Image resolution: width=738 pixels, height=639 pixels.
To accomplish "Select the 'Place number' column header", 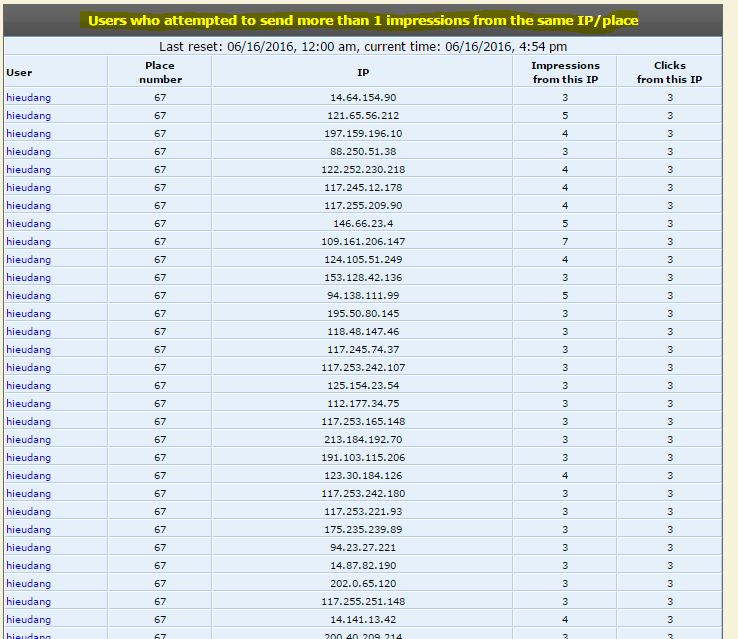I will click(160, 72).
